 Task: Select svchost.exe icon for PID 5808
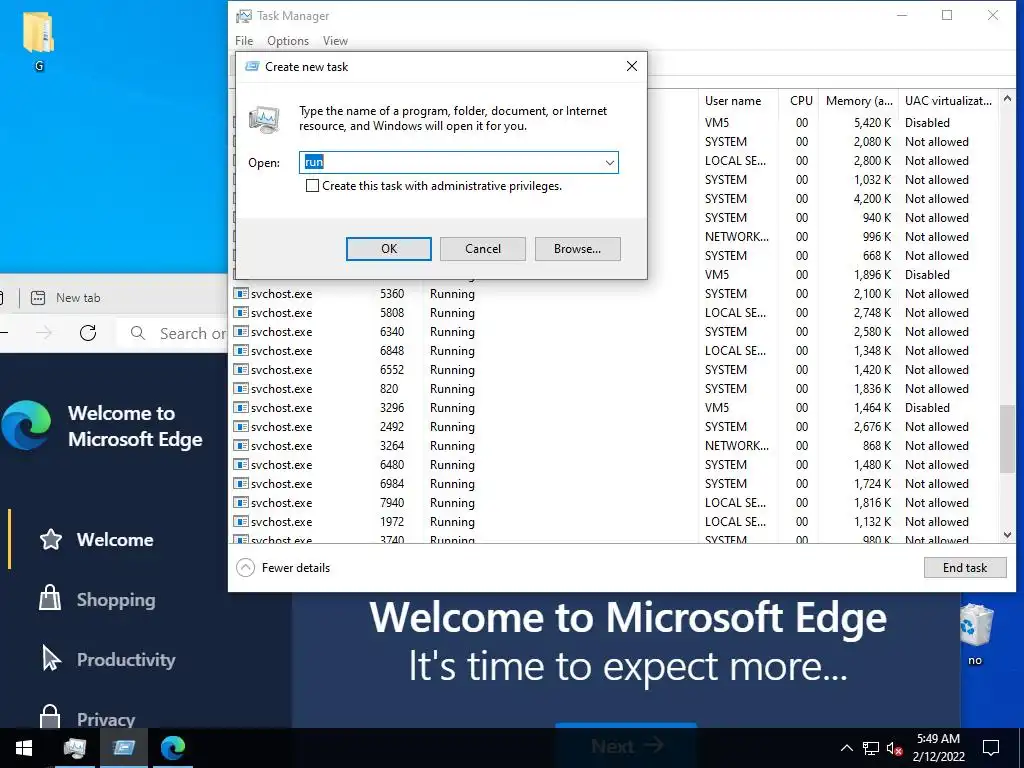click(241, 313)
